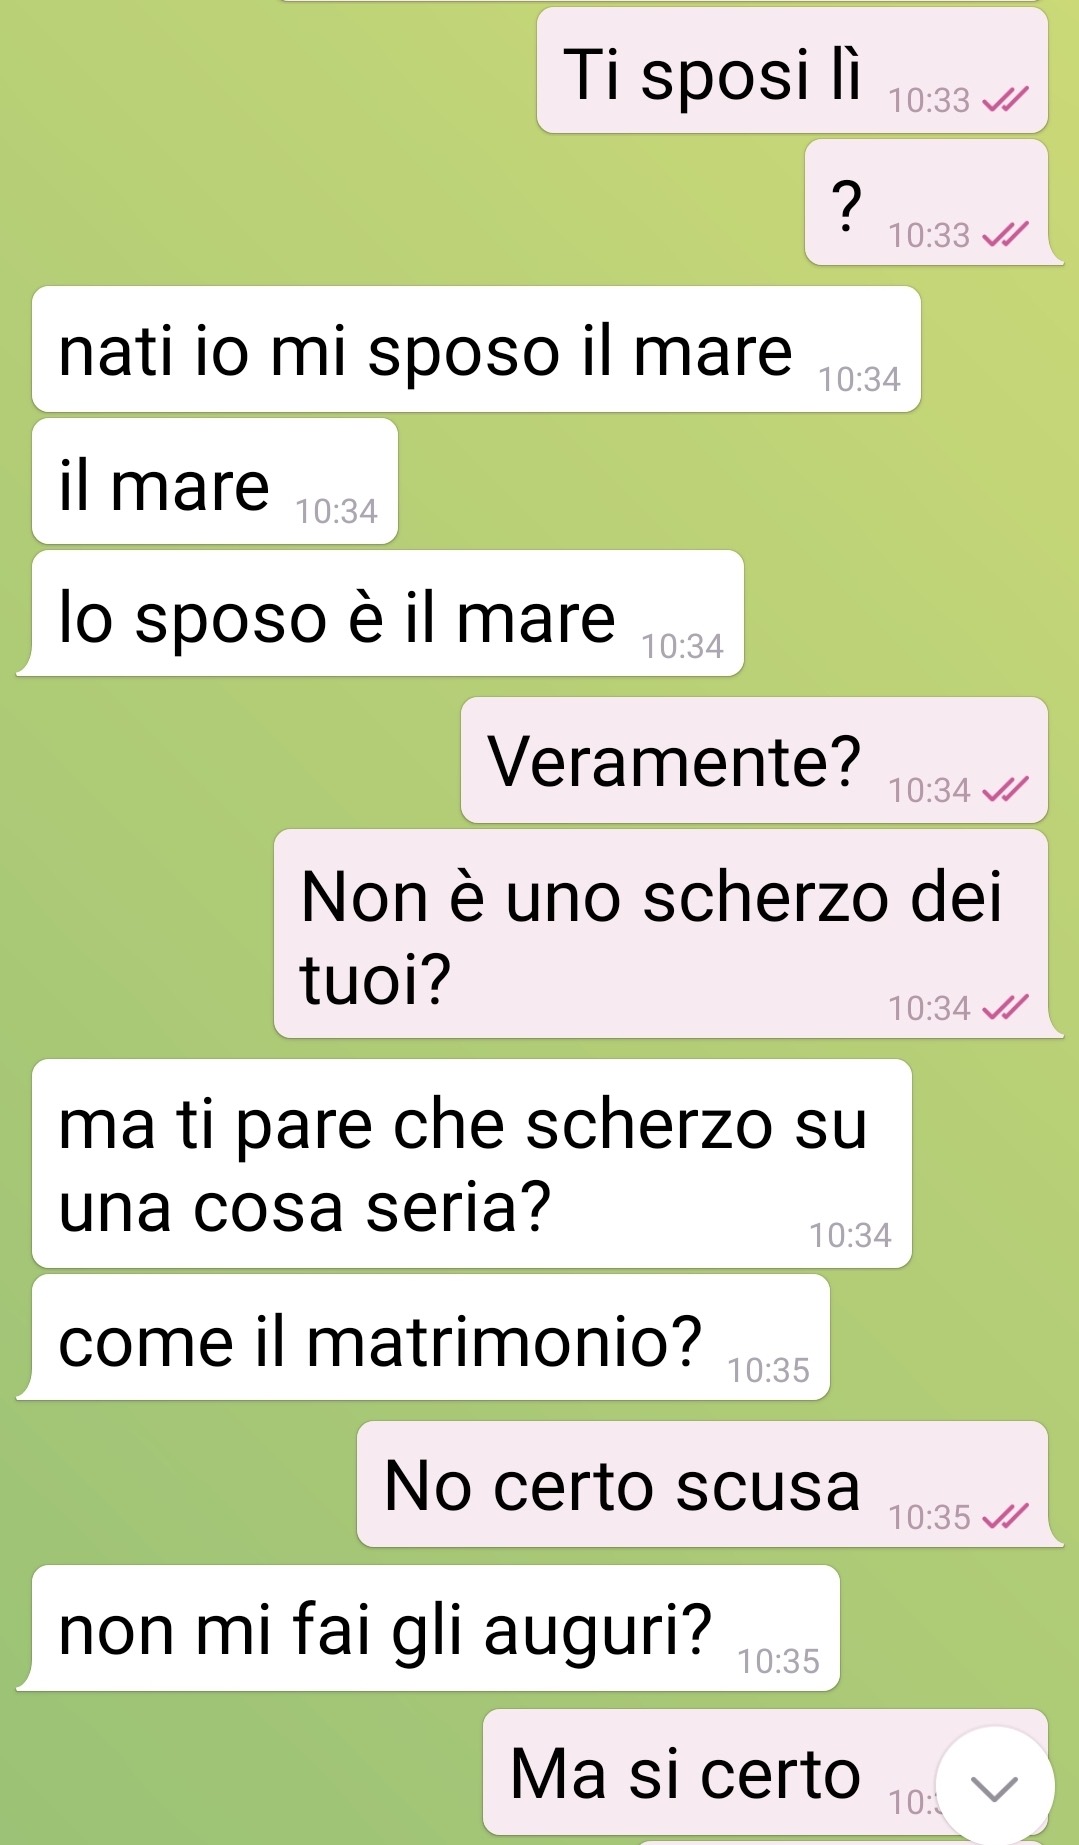This screenshot has width=1079, height=1845.
Task: Tap the read receipt ticks on 'Veramente?'
Action: (x=1004, y=790)
